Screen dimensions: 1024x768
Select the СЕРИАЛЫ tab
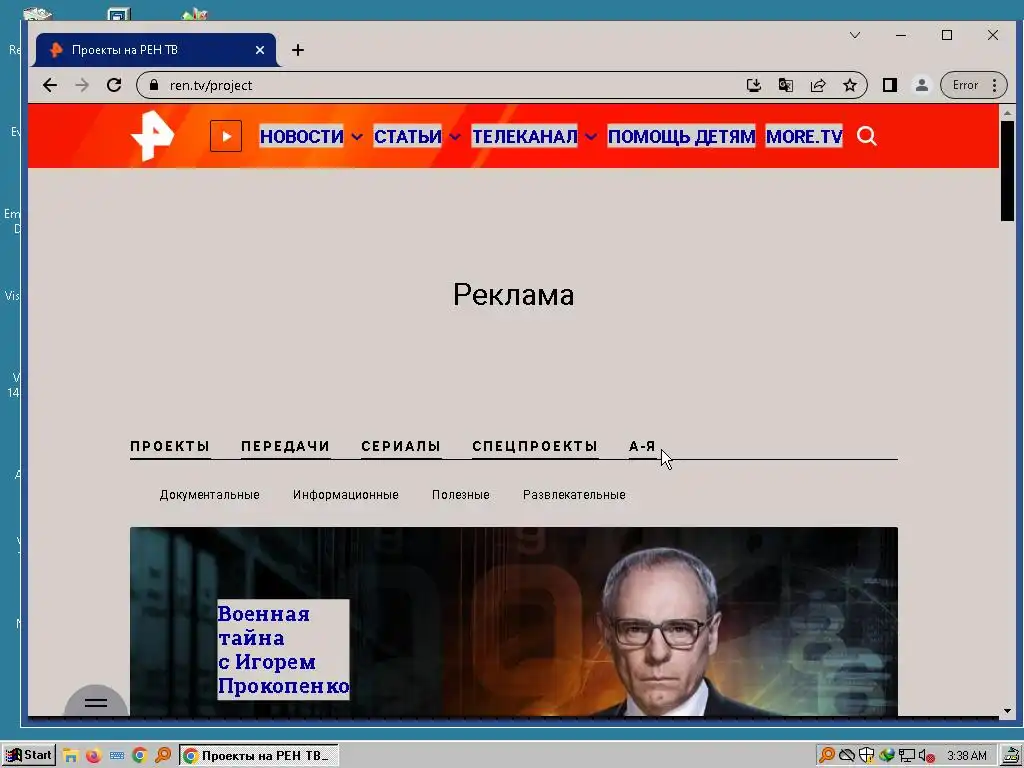point(401,447)
